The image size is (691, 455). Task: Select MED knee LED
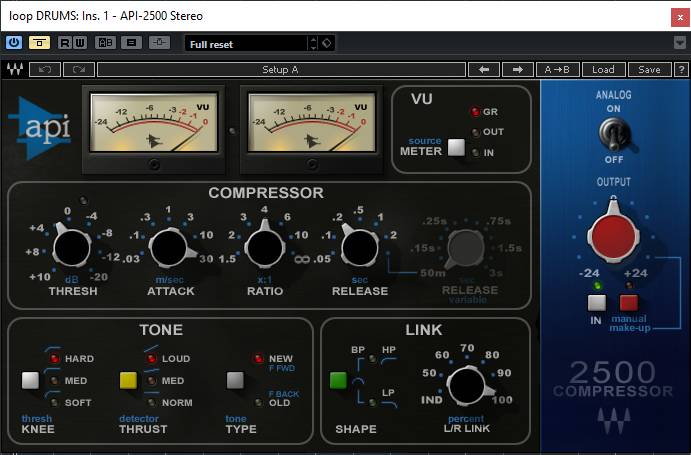click(54, 380)
